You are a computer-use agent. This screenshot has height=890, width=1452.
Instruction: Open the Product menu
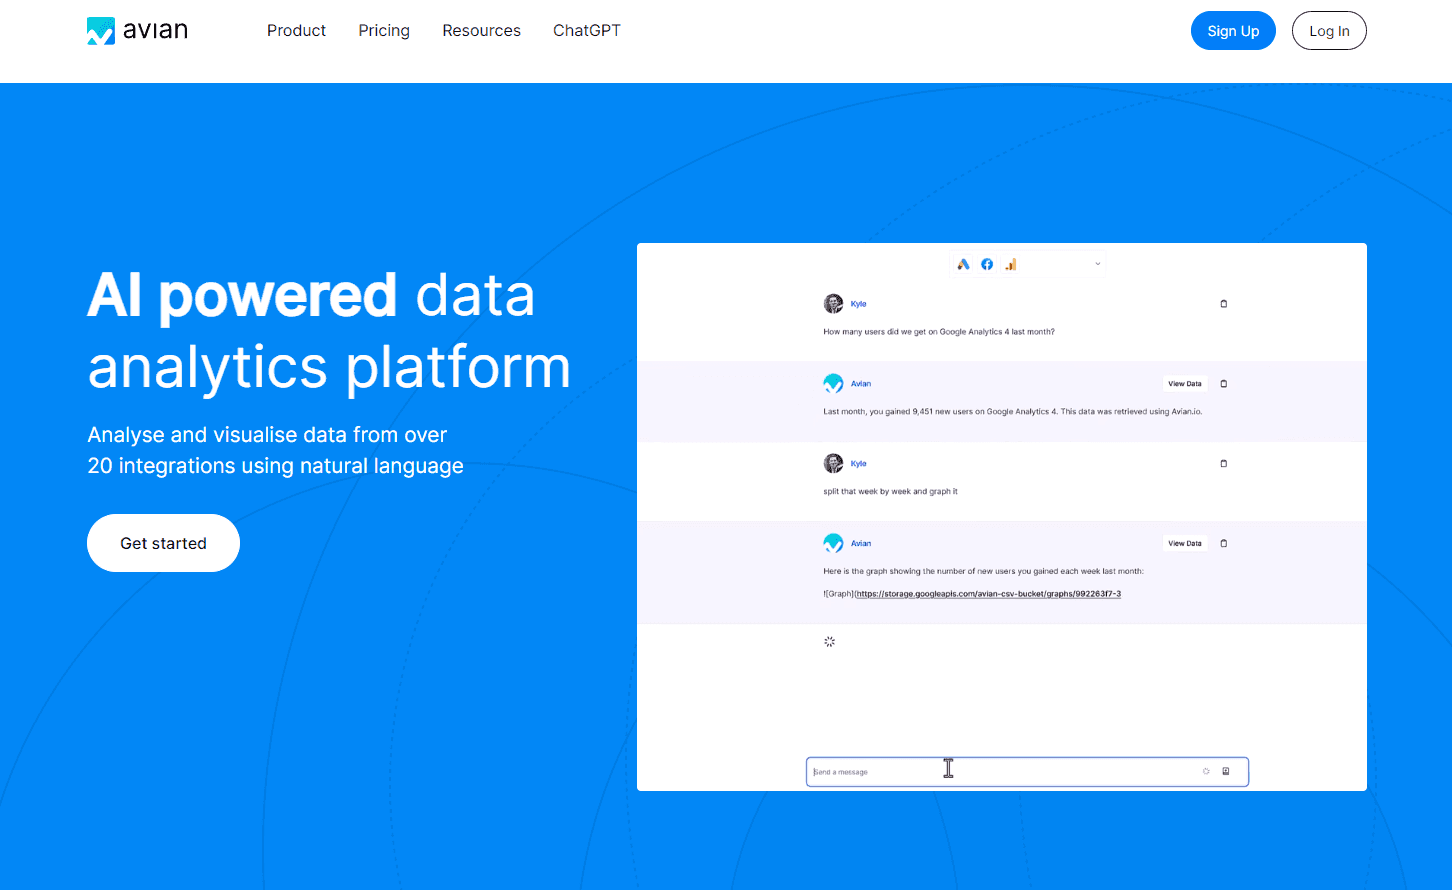click(296, 31)
